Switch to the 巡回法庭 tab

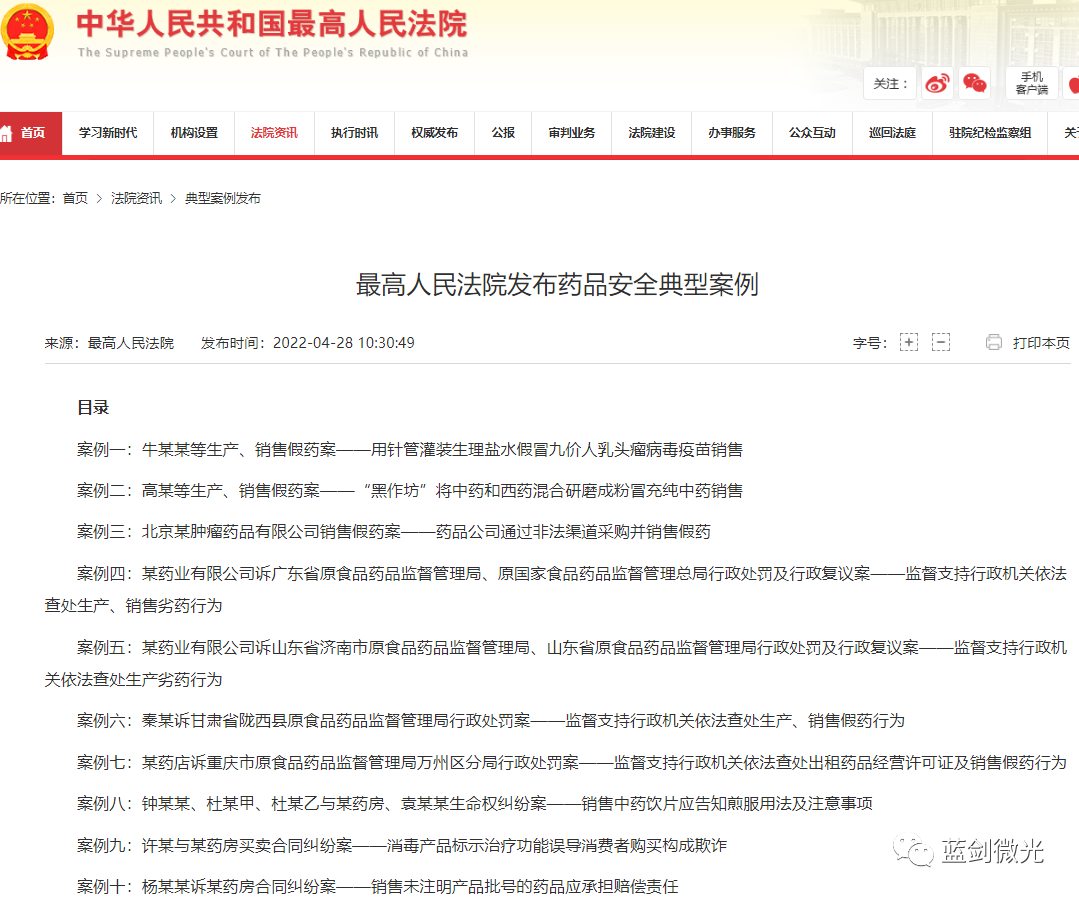coord(891,133)
